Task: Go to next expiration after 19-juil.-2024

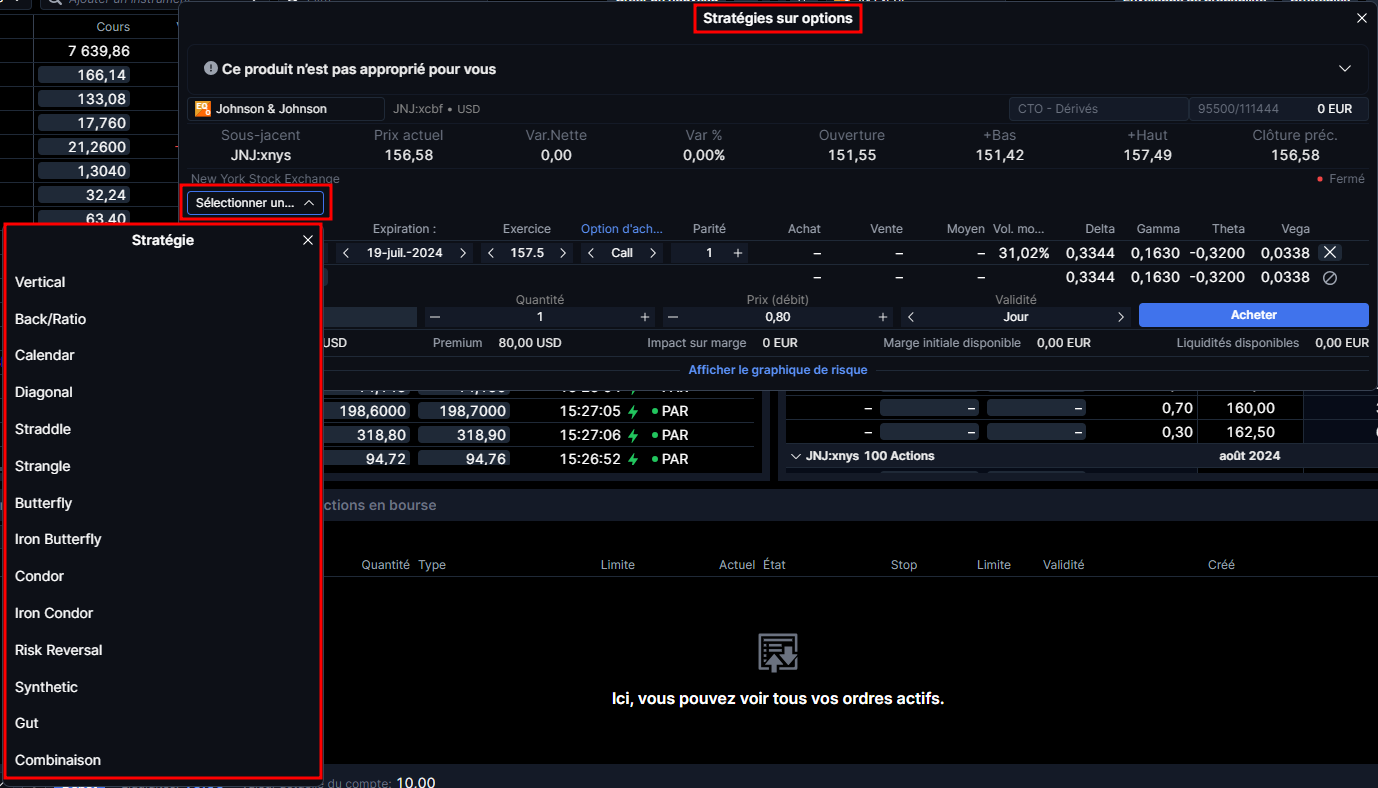Action: point(463,253)
